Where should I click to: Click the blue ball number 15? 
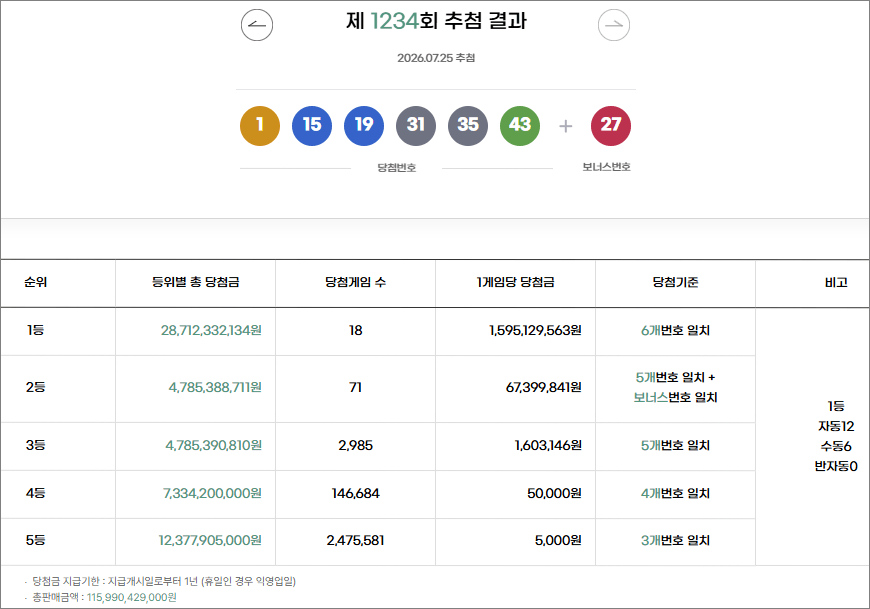312,126
